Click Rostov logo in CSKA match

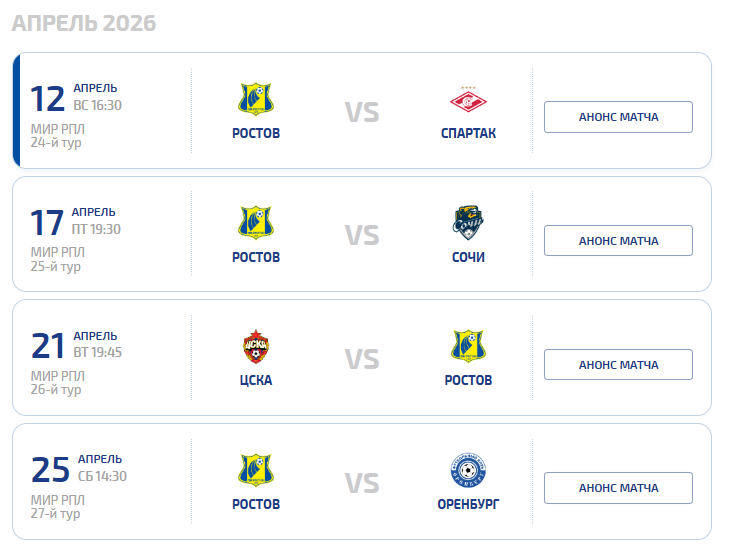[x=468, y=347]
